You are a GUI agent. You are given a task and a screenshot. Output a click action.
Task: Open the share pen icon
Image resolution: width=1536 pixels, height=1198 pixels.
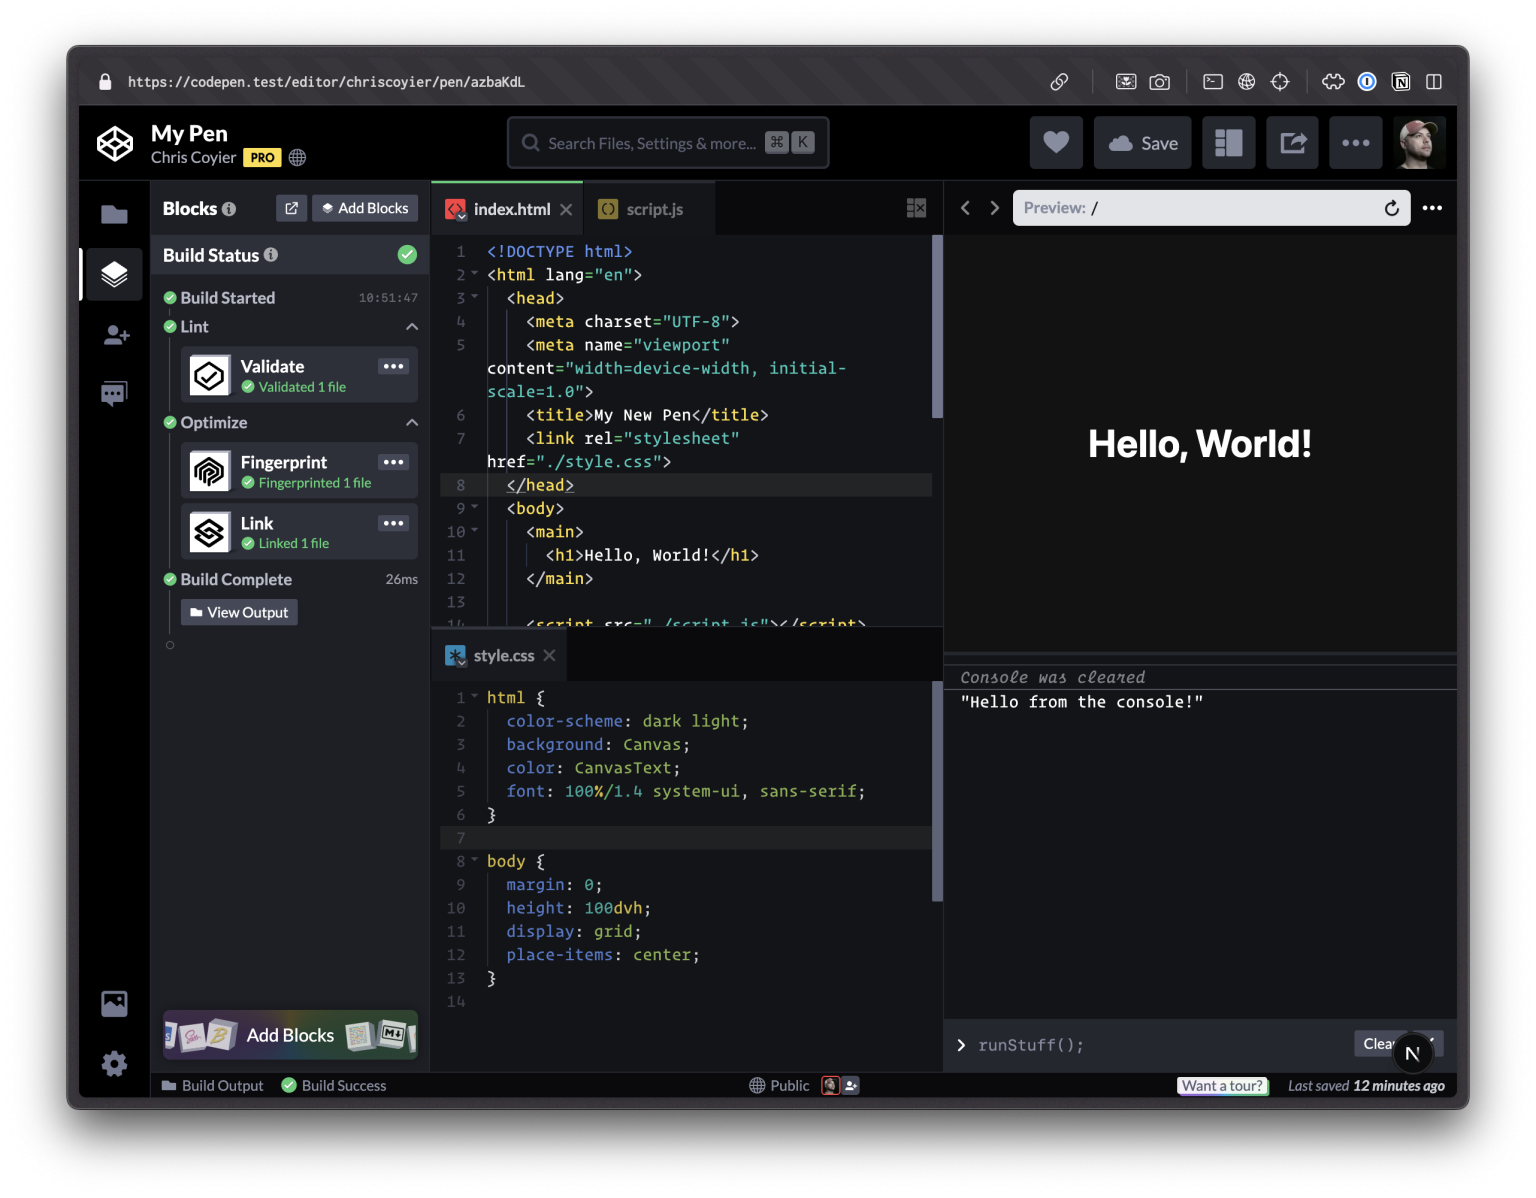[x=1292, y=142]
